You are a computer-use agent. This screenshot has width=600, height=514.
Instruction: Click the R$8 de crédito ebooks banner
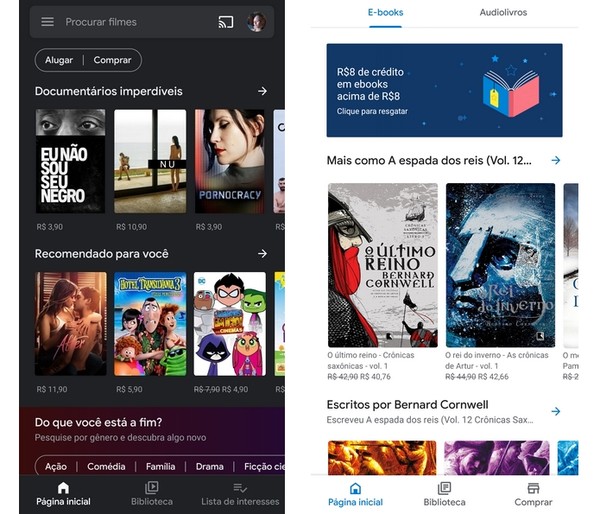point(444,90)
